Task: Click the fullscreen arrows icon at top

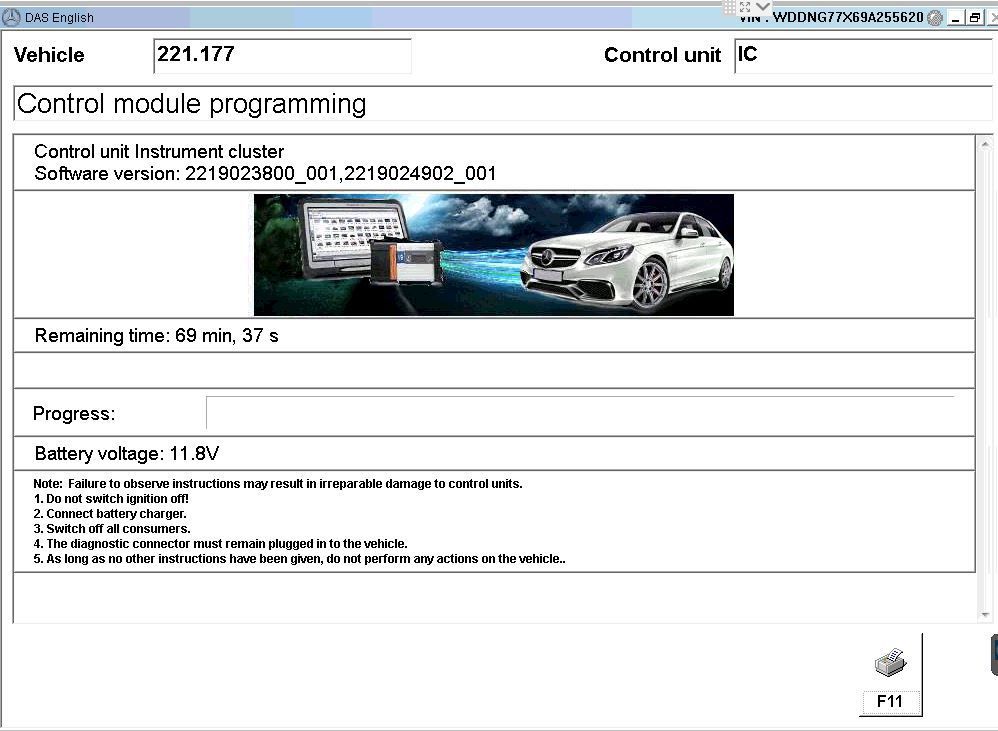Action: (x=745, y=7)
